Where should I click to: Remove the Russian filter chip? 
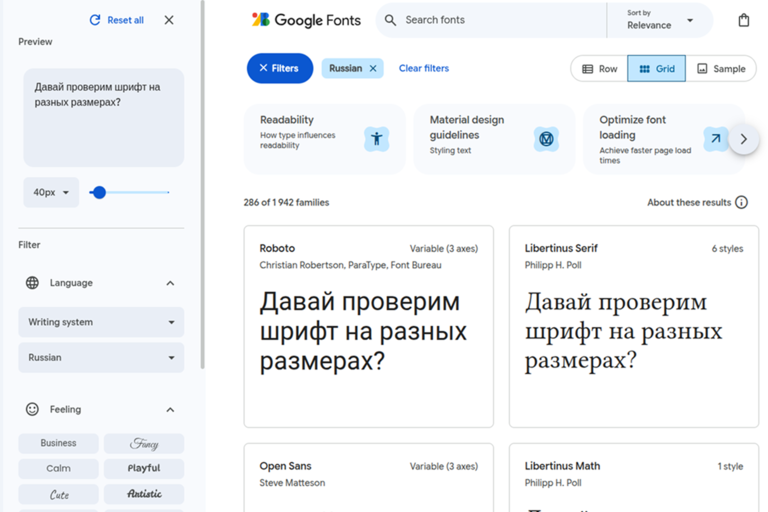tap(373, 68)
